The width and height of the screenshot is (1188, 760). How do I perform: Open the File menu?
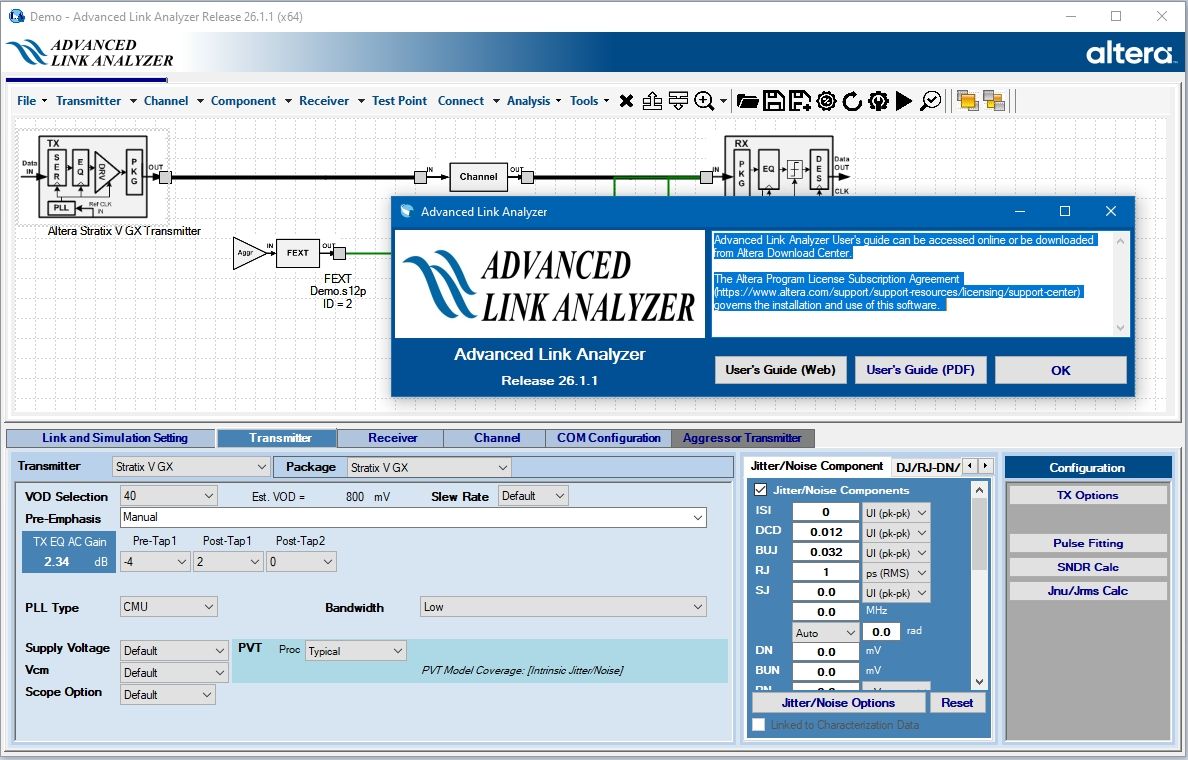coord(31,101)
